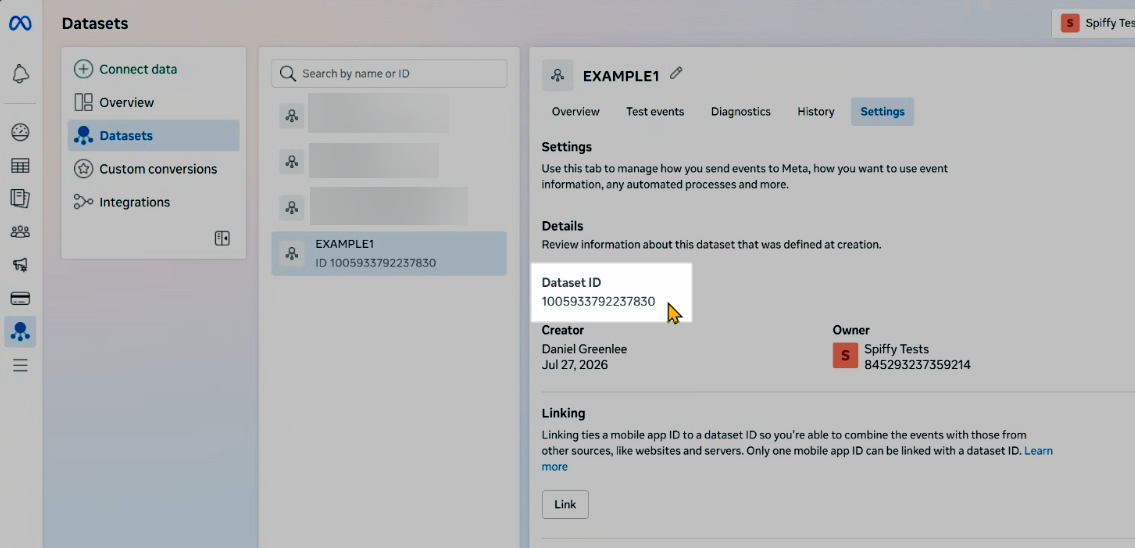Viewport: 1135px width, 548px height.
Task: Click the Connect data plus icon
Action: [84, 69]
